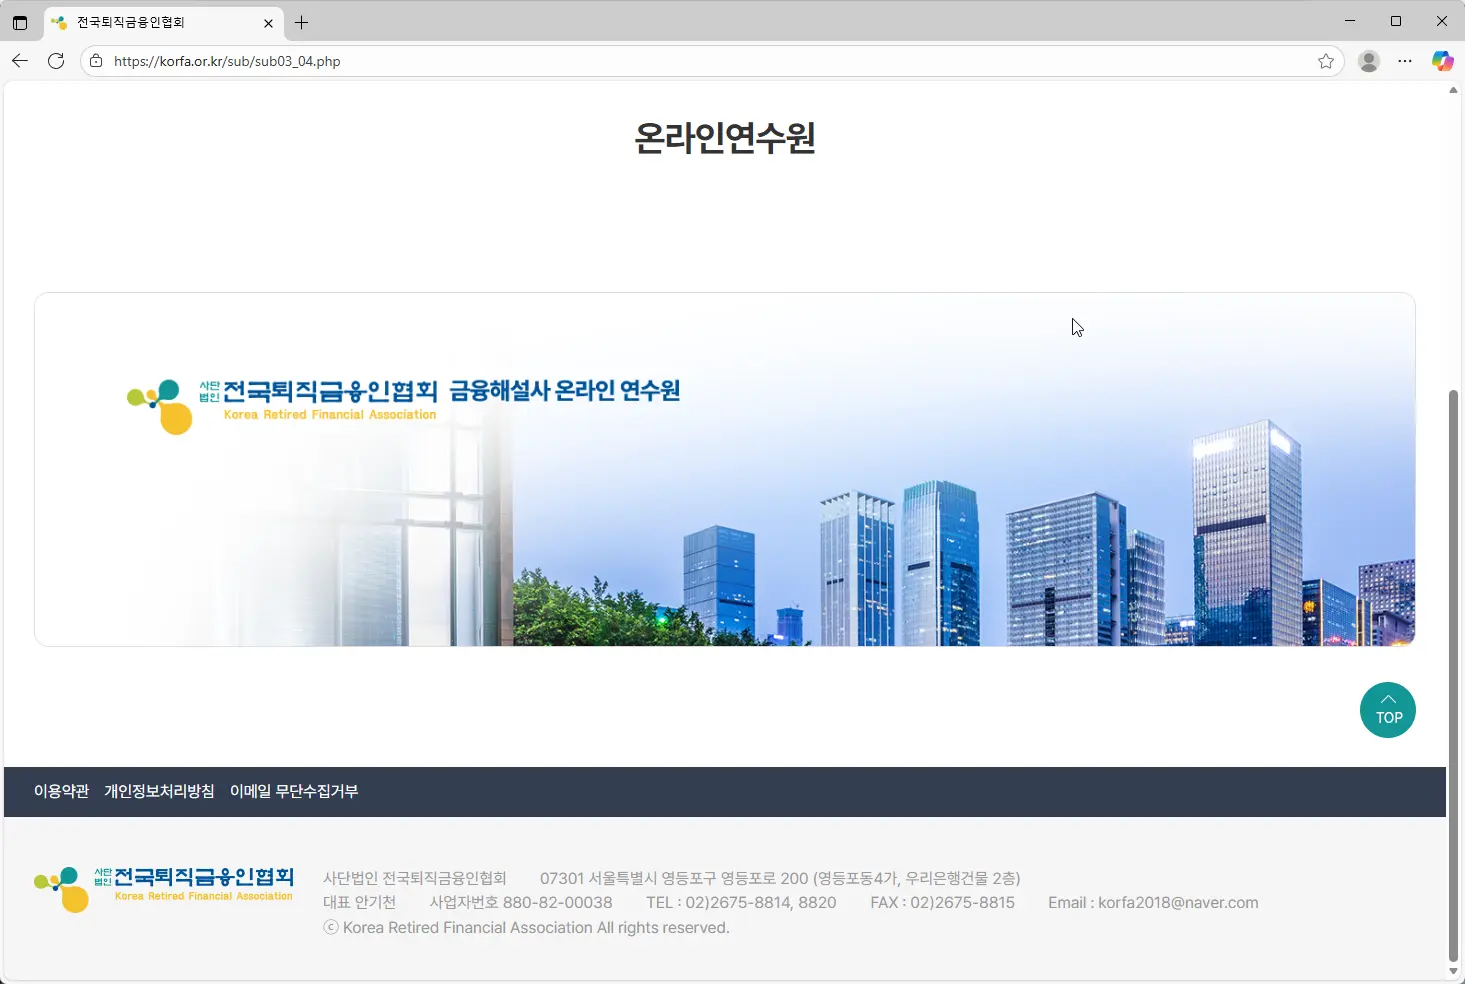This screenshot has width=1465, height=984.
Task: Open the 이용약관 footer link
Action: coord(61,791)
